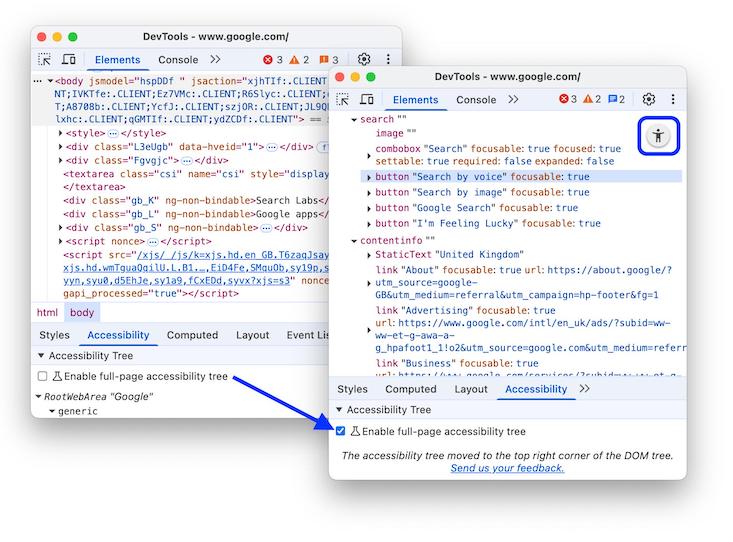
Task: Expand the ellipsis badge in div Fgvgjc
Action: coord(187,160)
